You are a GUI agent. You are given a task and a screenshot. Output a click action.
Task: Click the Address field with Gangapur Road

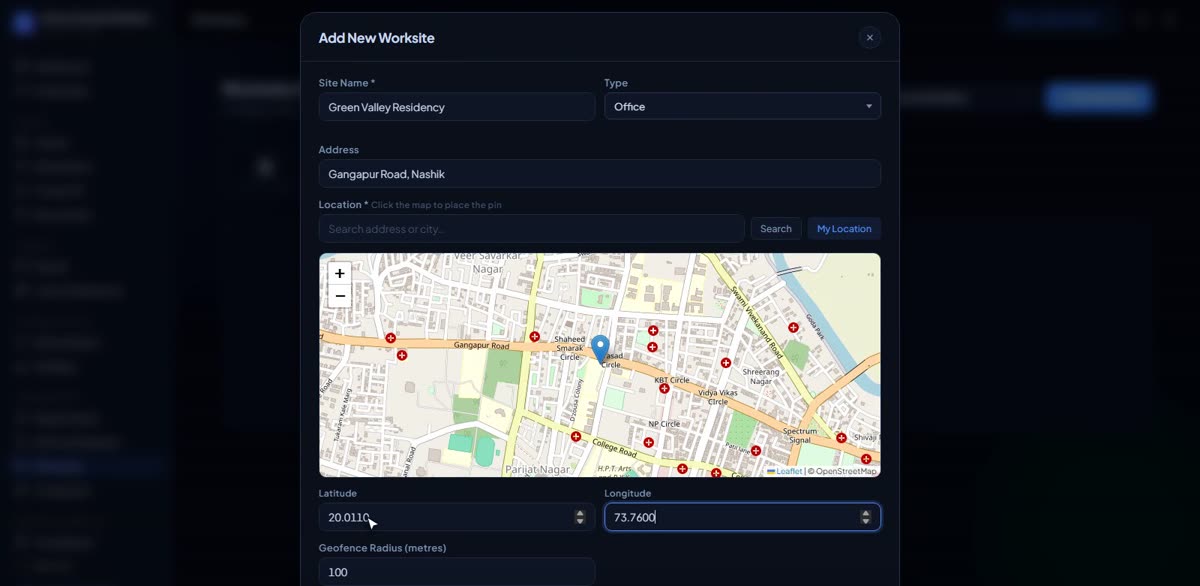coord(600,174)
